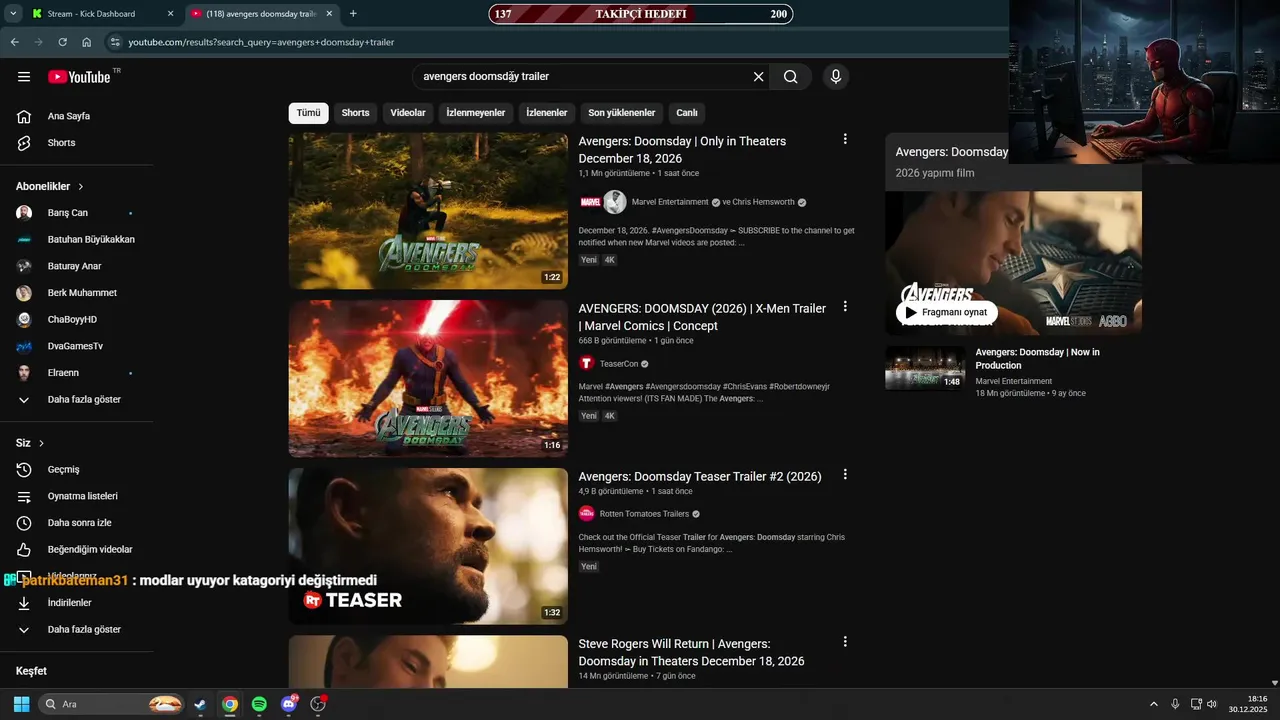The width and height of the screenshot is (1280, 720).
Task: Open Avengers: Doomsday Only in Theaters title
Action: (682, 150)
